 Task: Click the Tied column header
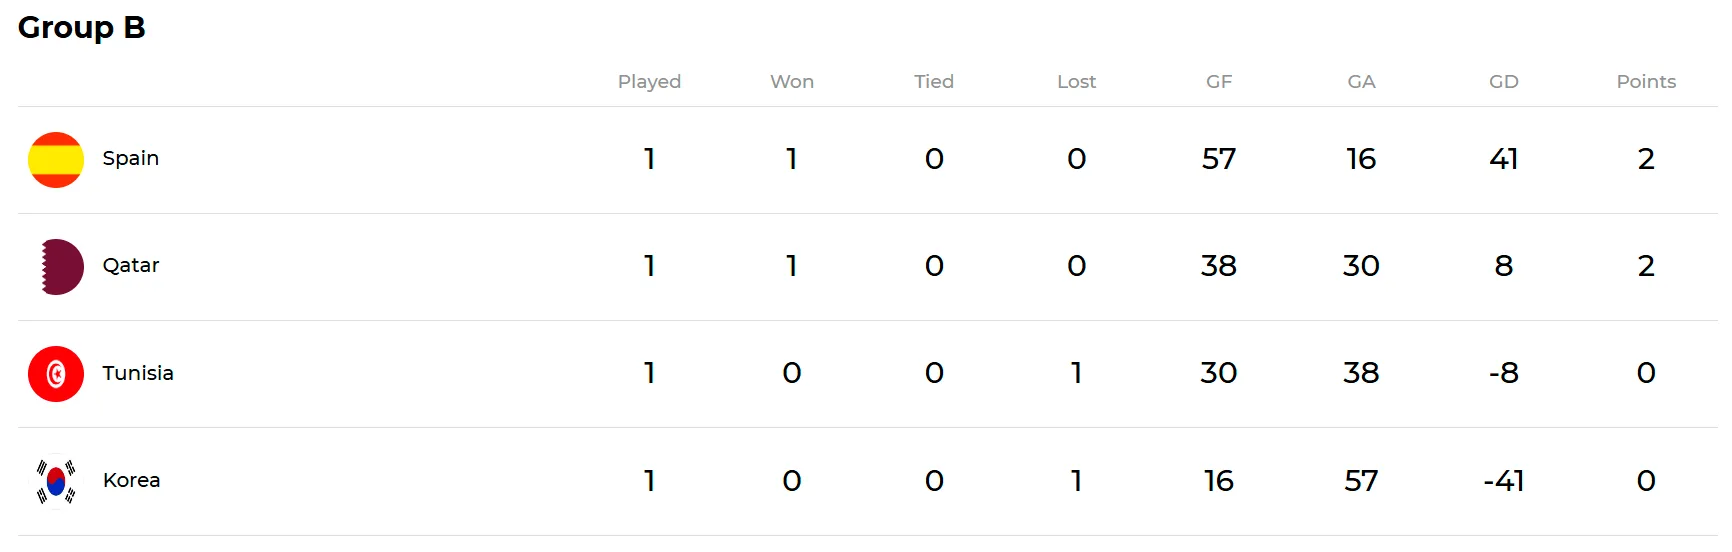[x=933, y=81]
